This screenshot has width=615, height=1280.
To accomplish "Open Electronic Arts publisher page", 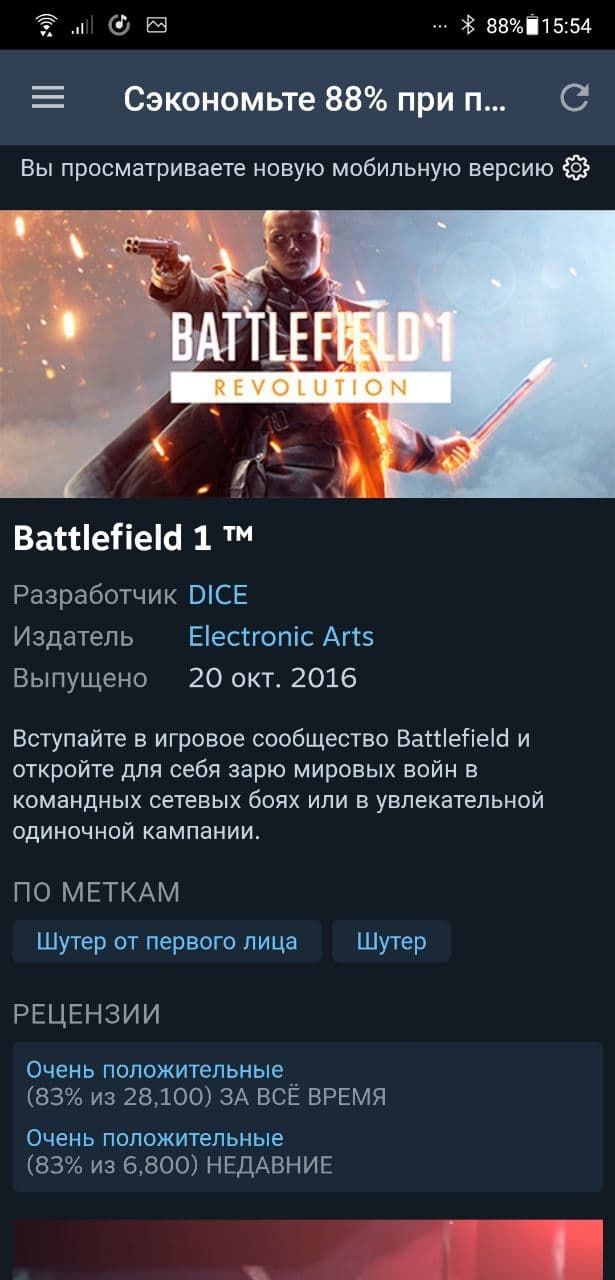I will [281, 636].
